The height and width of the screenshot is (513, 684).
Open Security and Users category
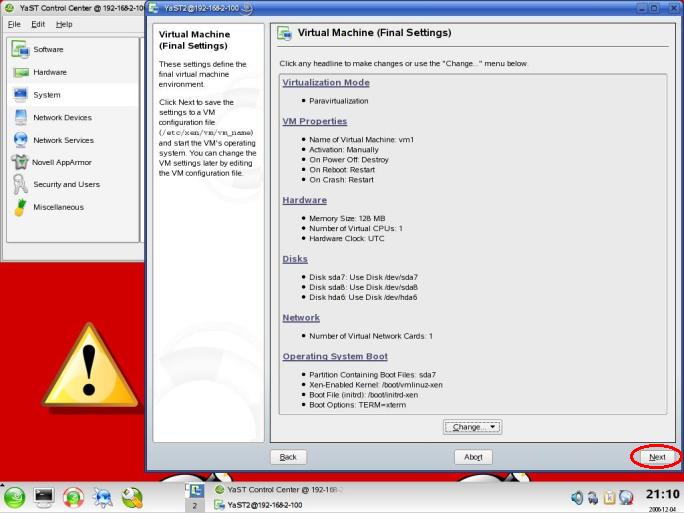[x=73, y=185]
